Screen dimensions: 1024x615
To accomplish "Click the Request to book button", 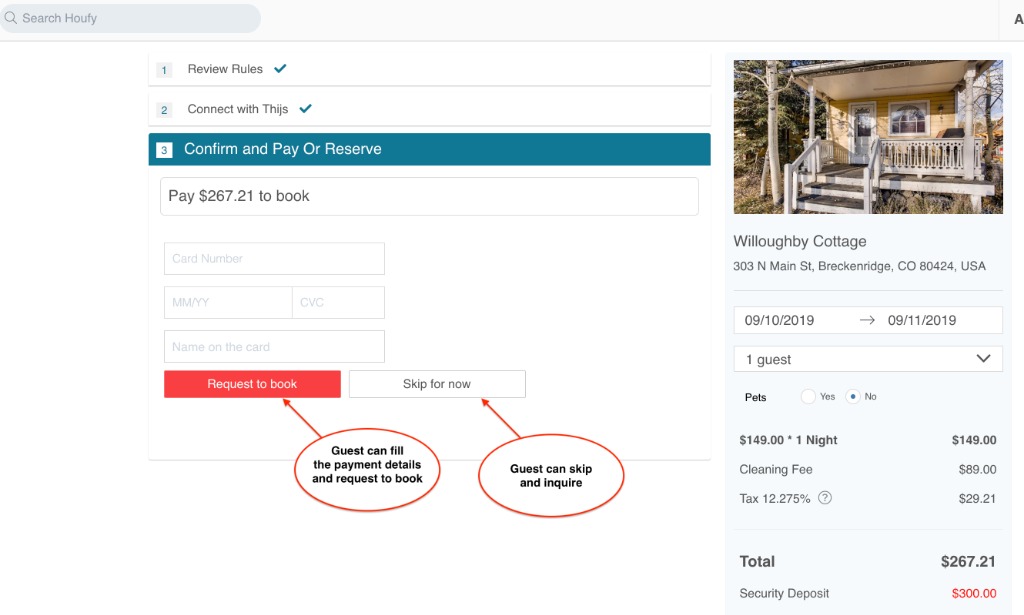I will tap(251, 383).
